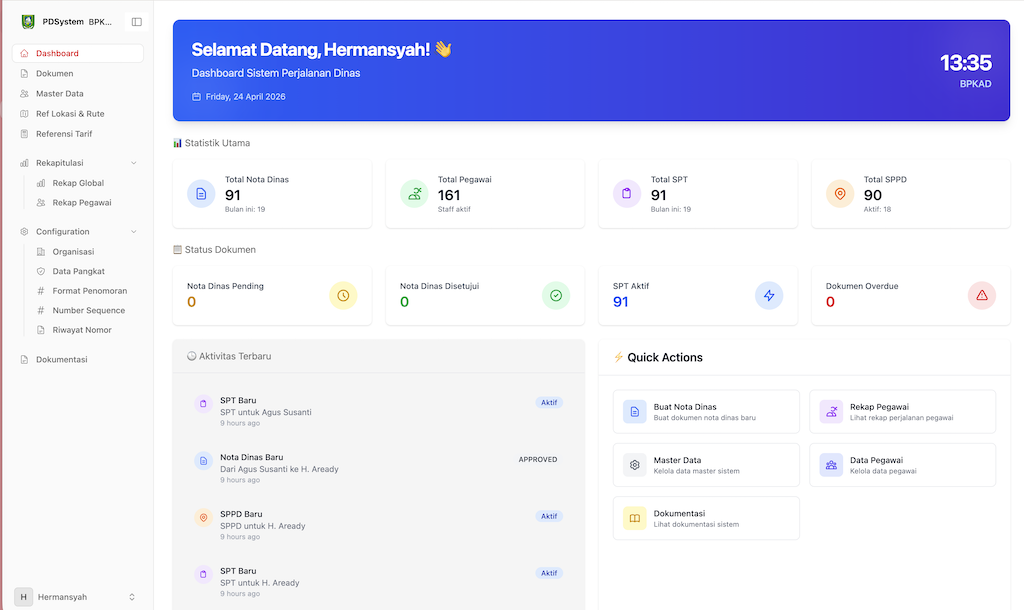Open the Dokumen menu item
Screen dimensions: 1024x610
click(x=78, y=74)
